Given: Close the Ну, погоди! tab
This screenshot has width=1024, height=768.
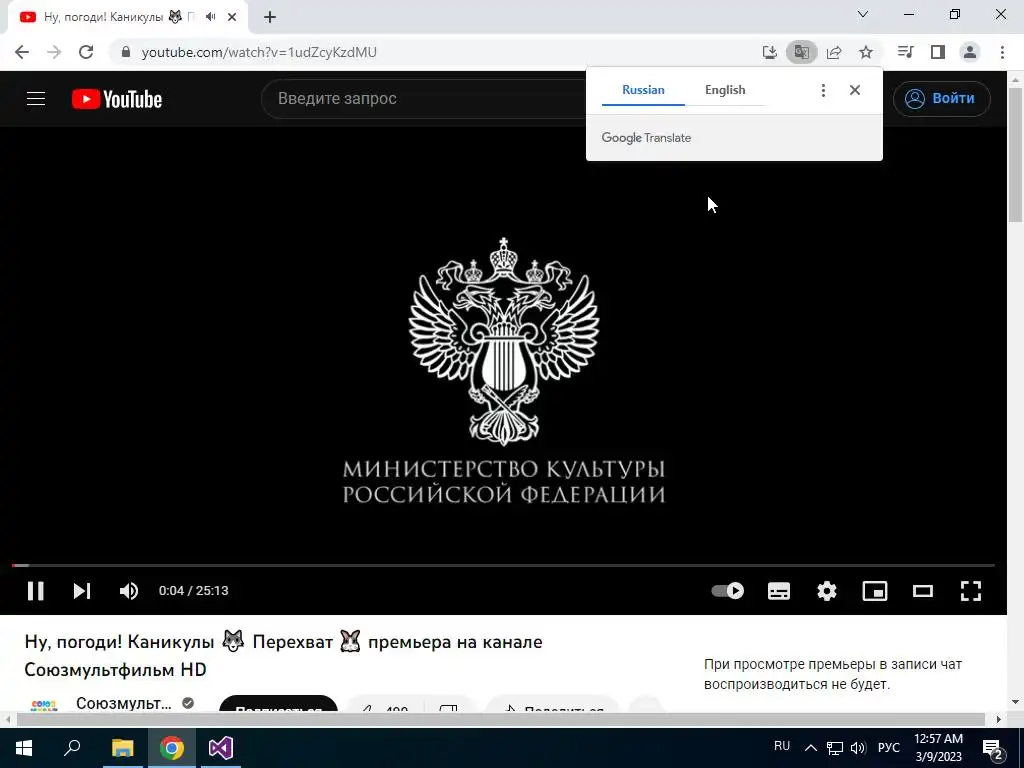Looking at the screenshot, I should 232,17.
